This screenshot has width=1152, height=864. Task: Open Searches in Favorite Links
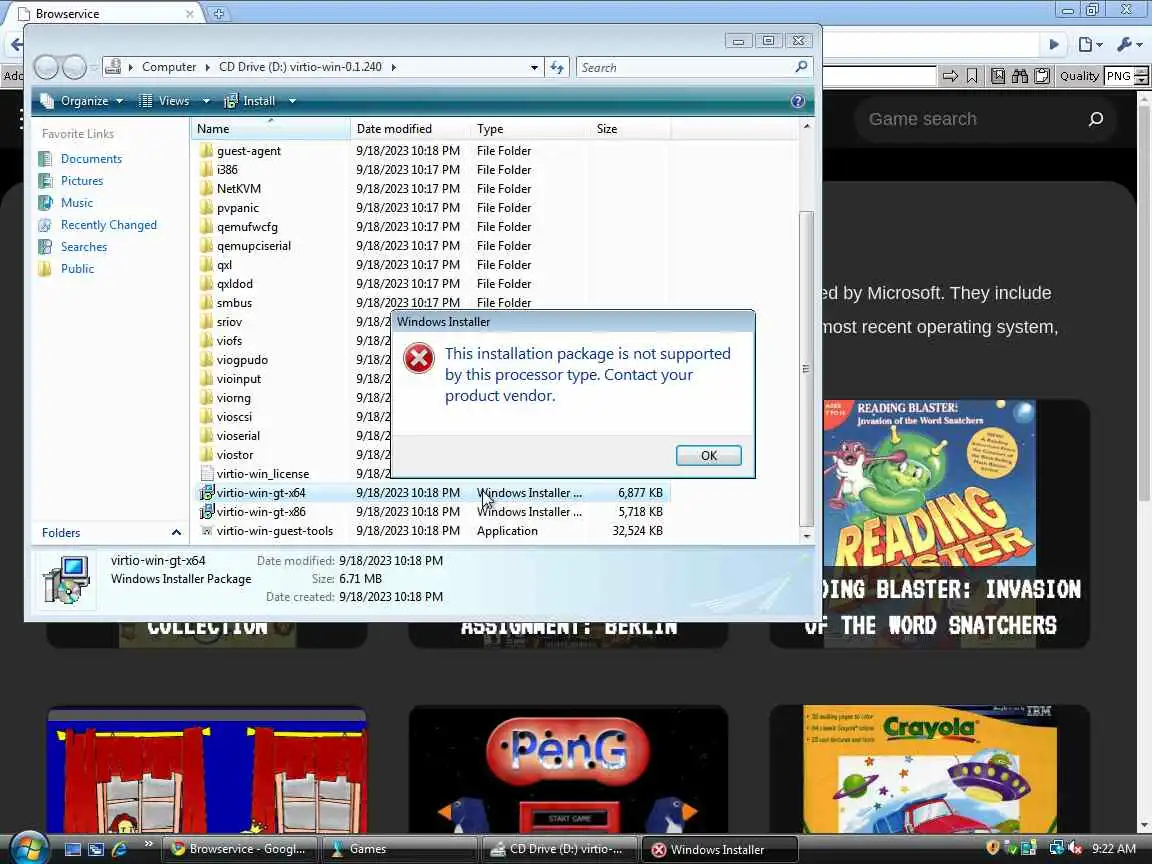84,247
